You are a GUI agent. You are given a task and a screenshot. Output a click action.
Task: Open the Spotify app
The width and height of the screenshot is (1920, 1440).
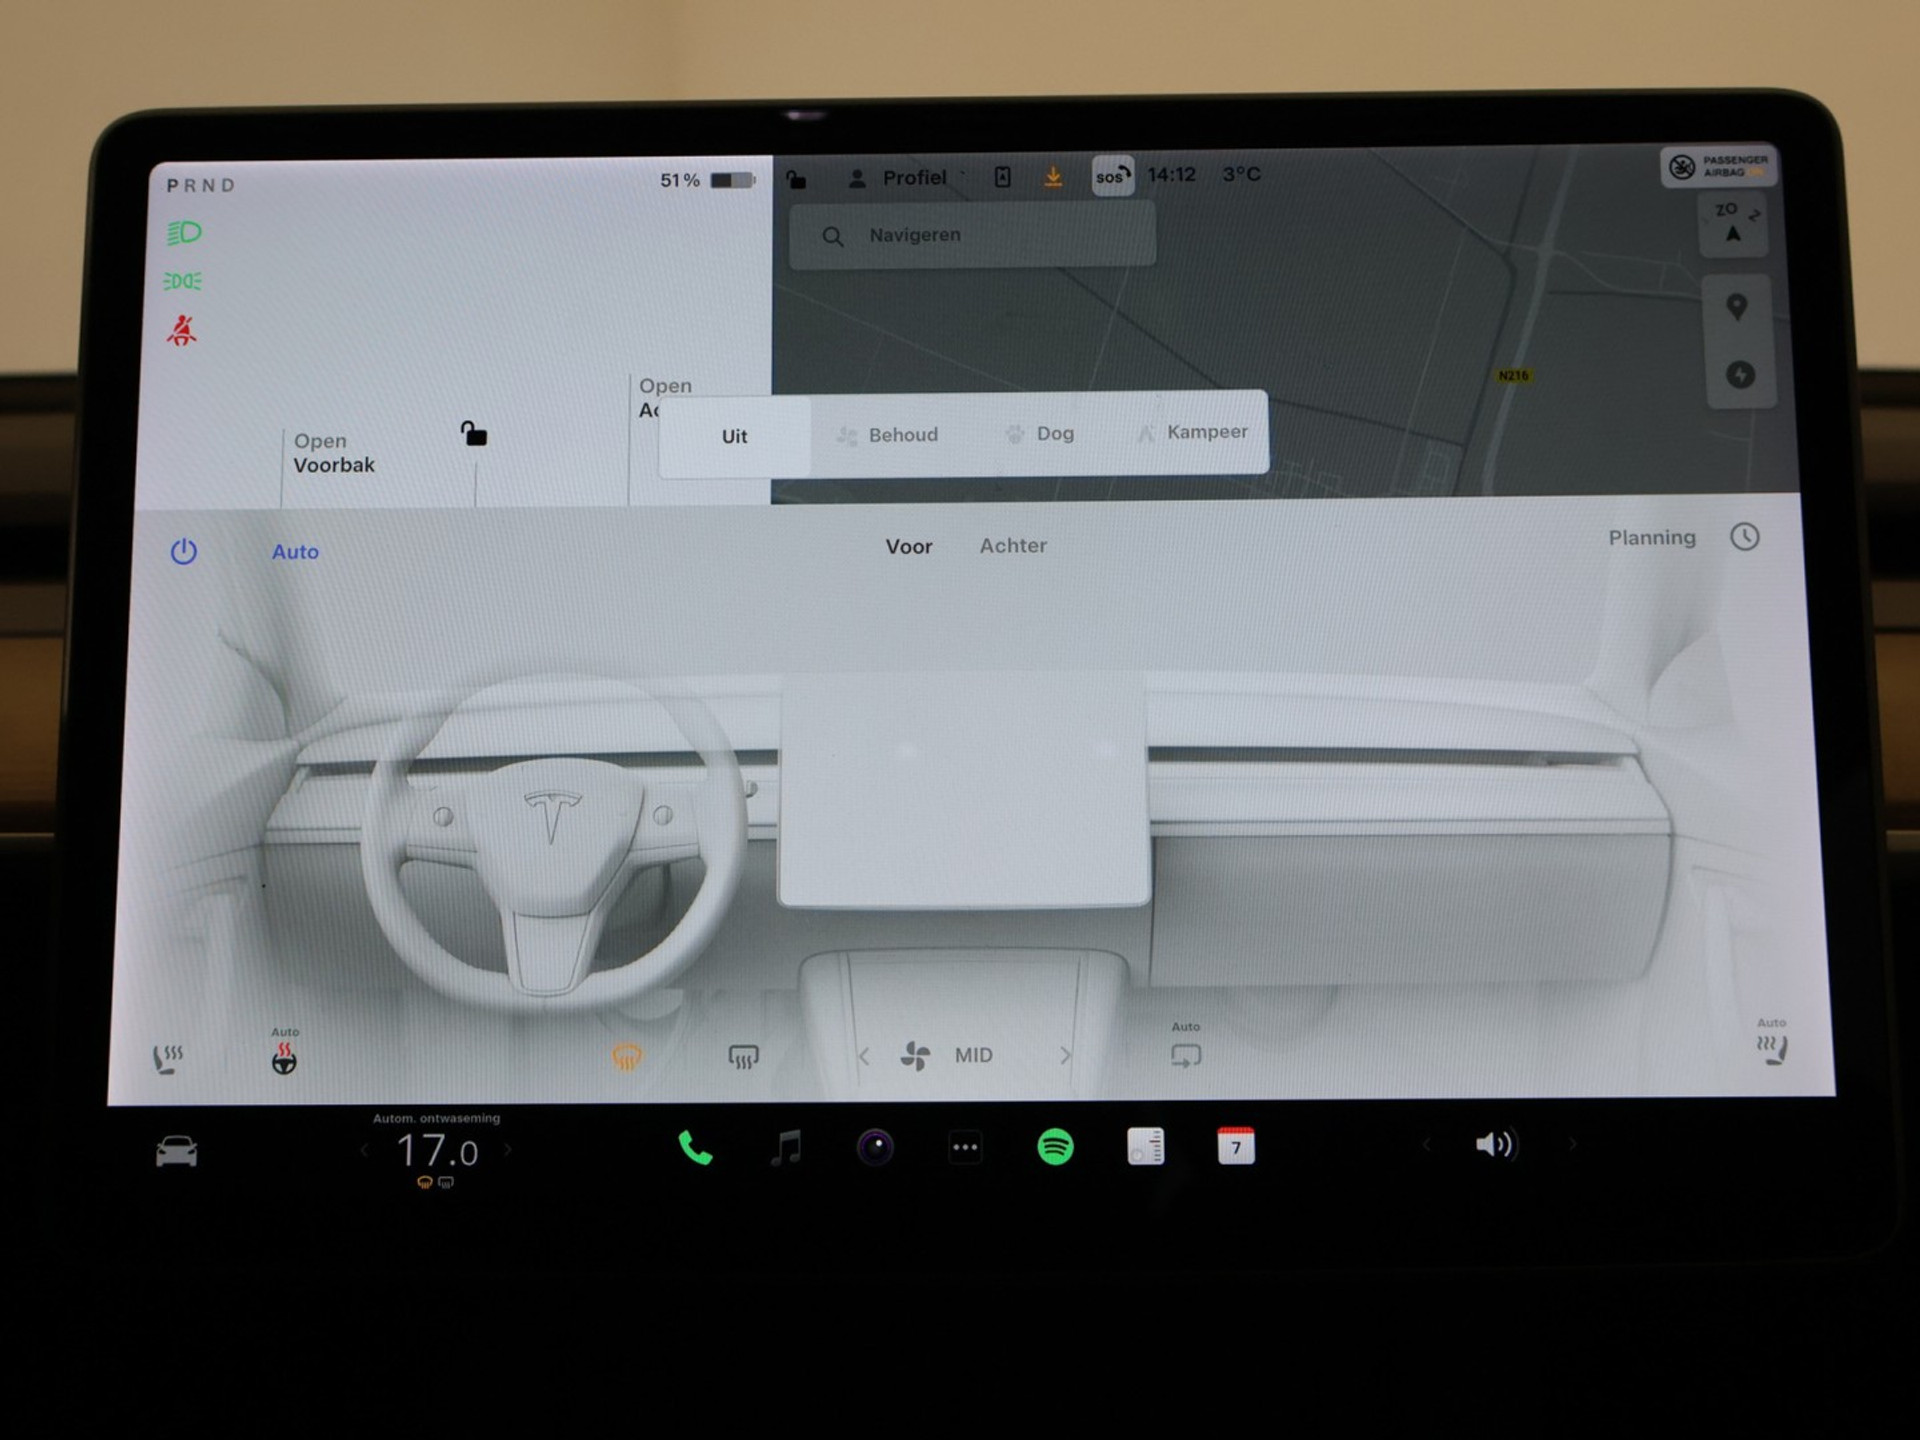[1055, 1146]
